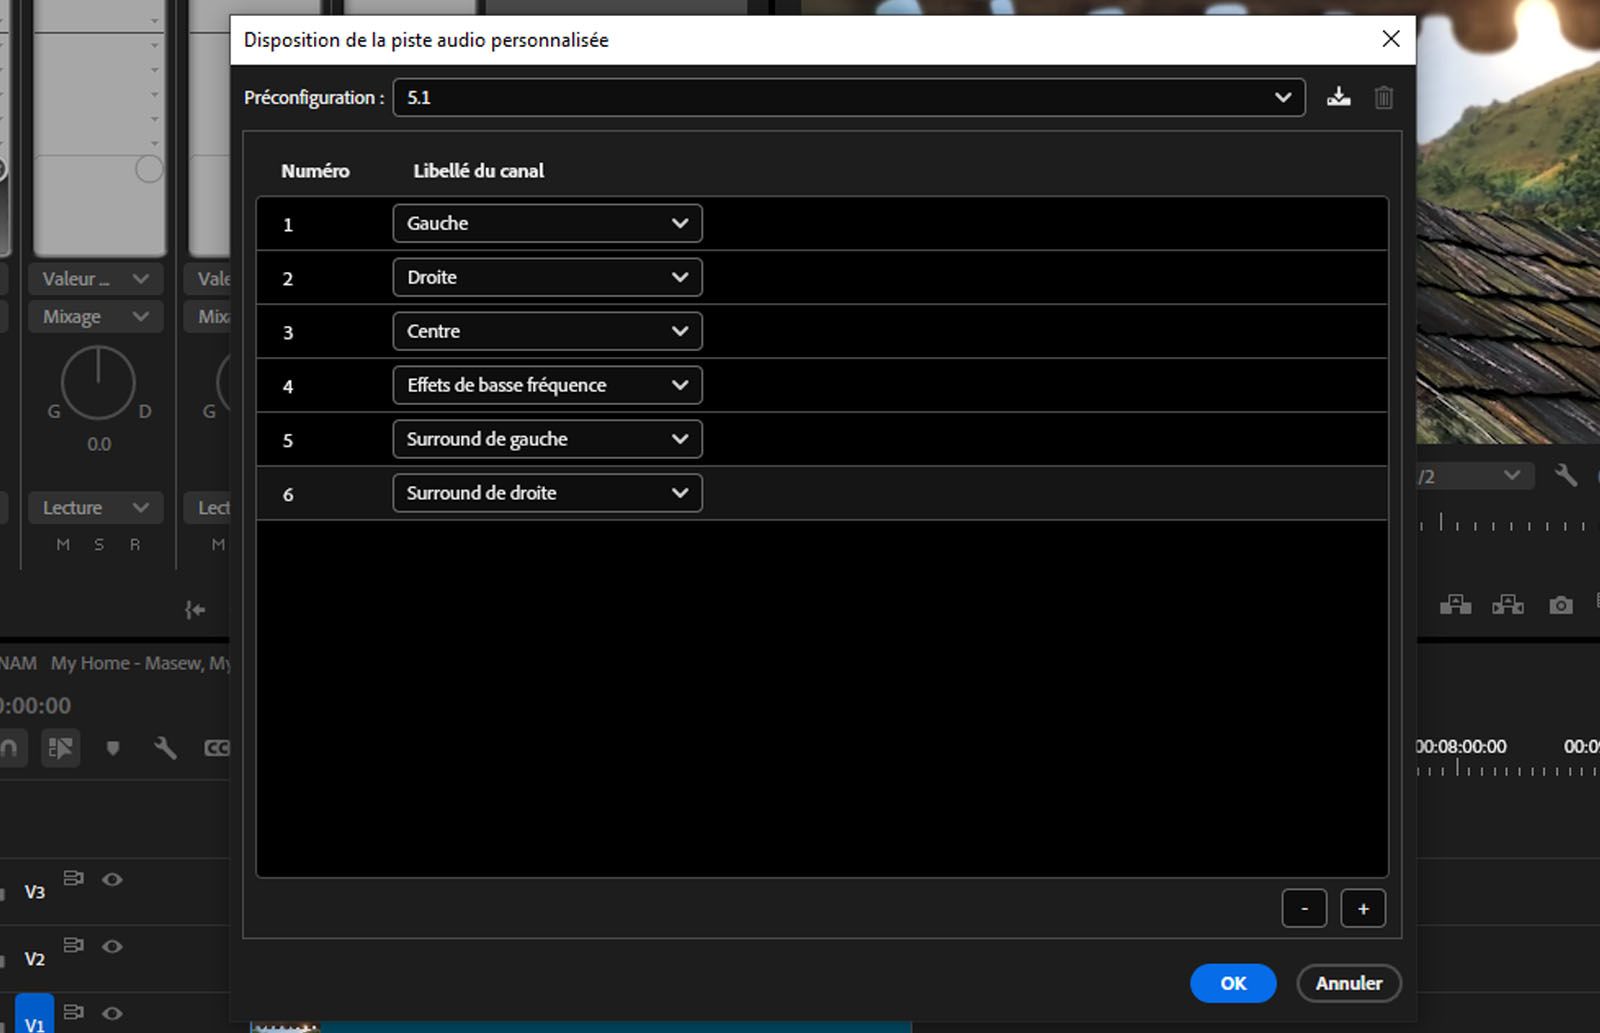Click the Libellé du canal column header
The image size is (1600, 1033).
click(479, 171)
